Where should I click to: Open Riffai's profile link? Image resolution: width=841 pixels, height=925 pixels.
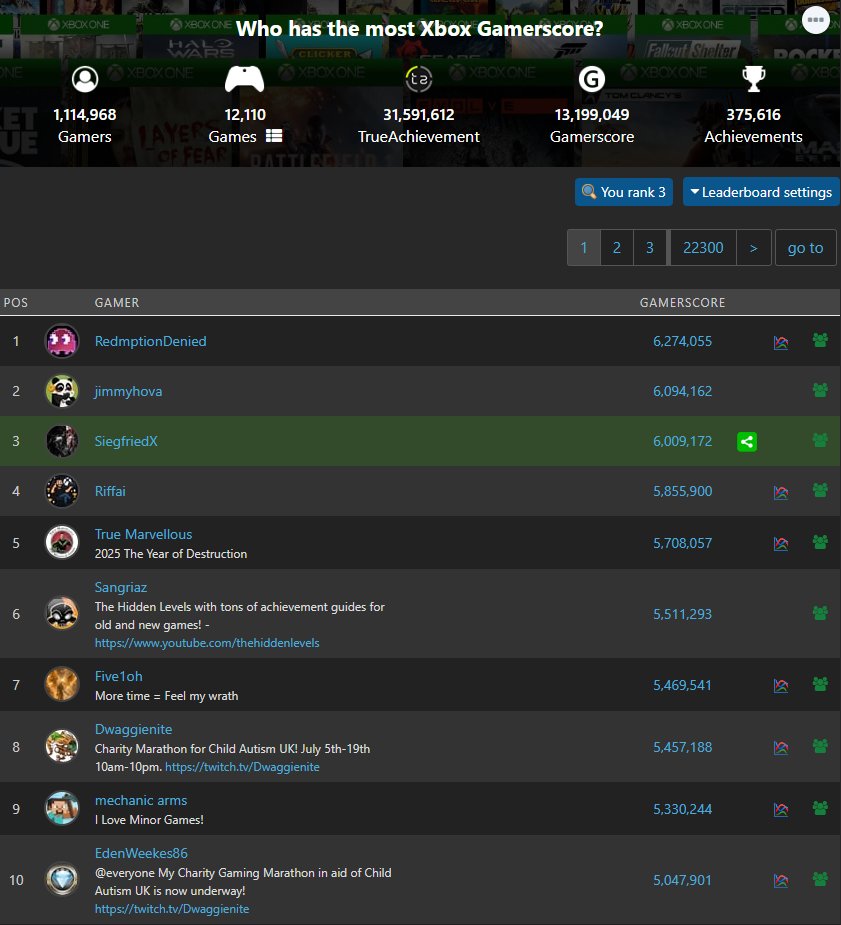[x=110, y=491]
